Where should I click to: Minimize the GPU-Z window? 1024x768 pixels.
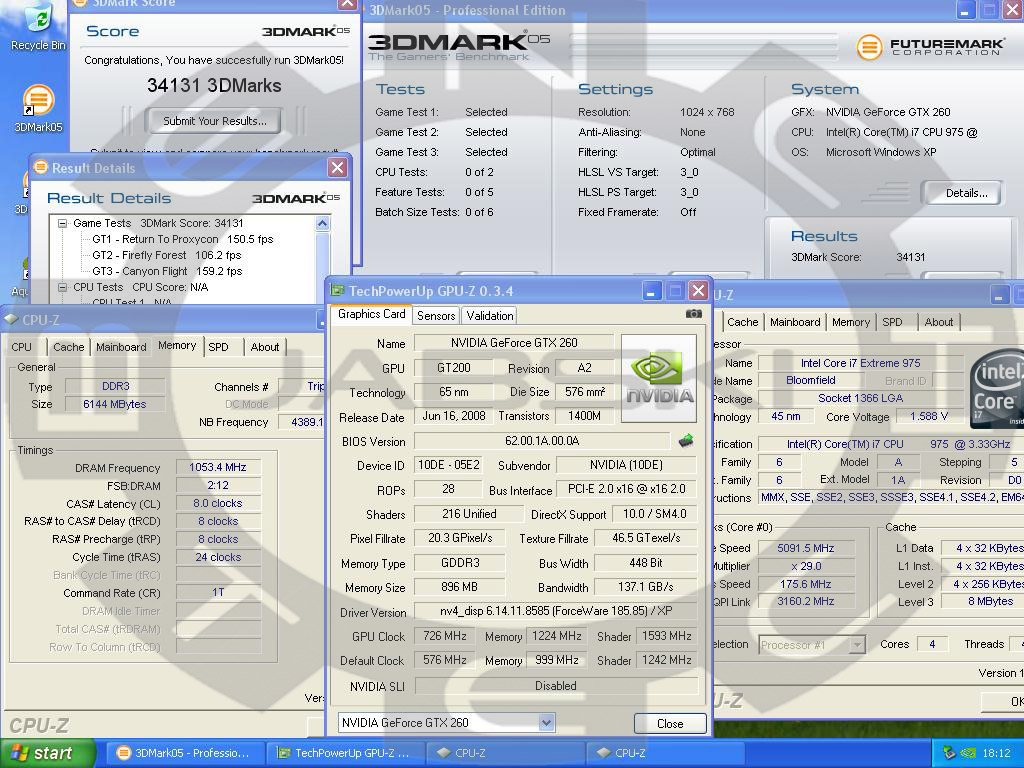pos(651,291)
